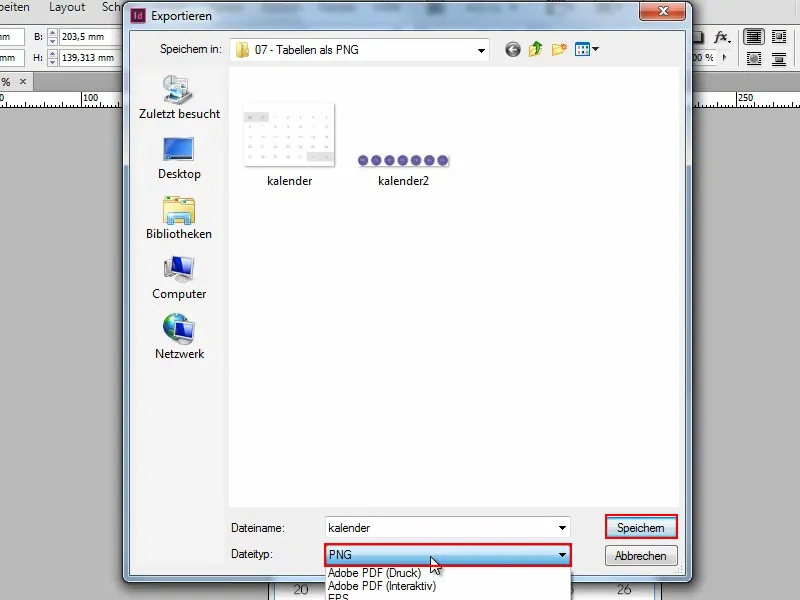Select the justified text frame alignment icon
The image size is (800, 600).
click(754, 37)
